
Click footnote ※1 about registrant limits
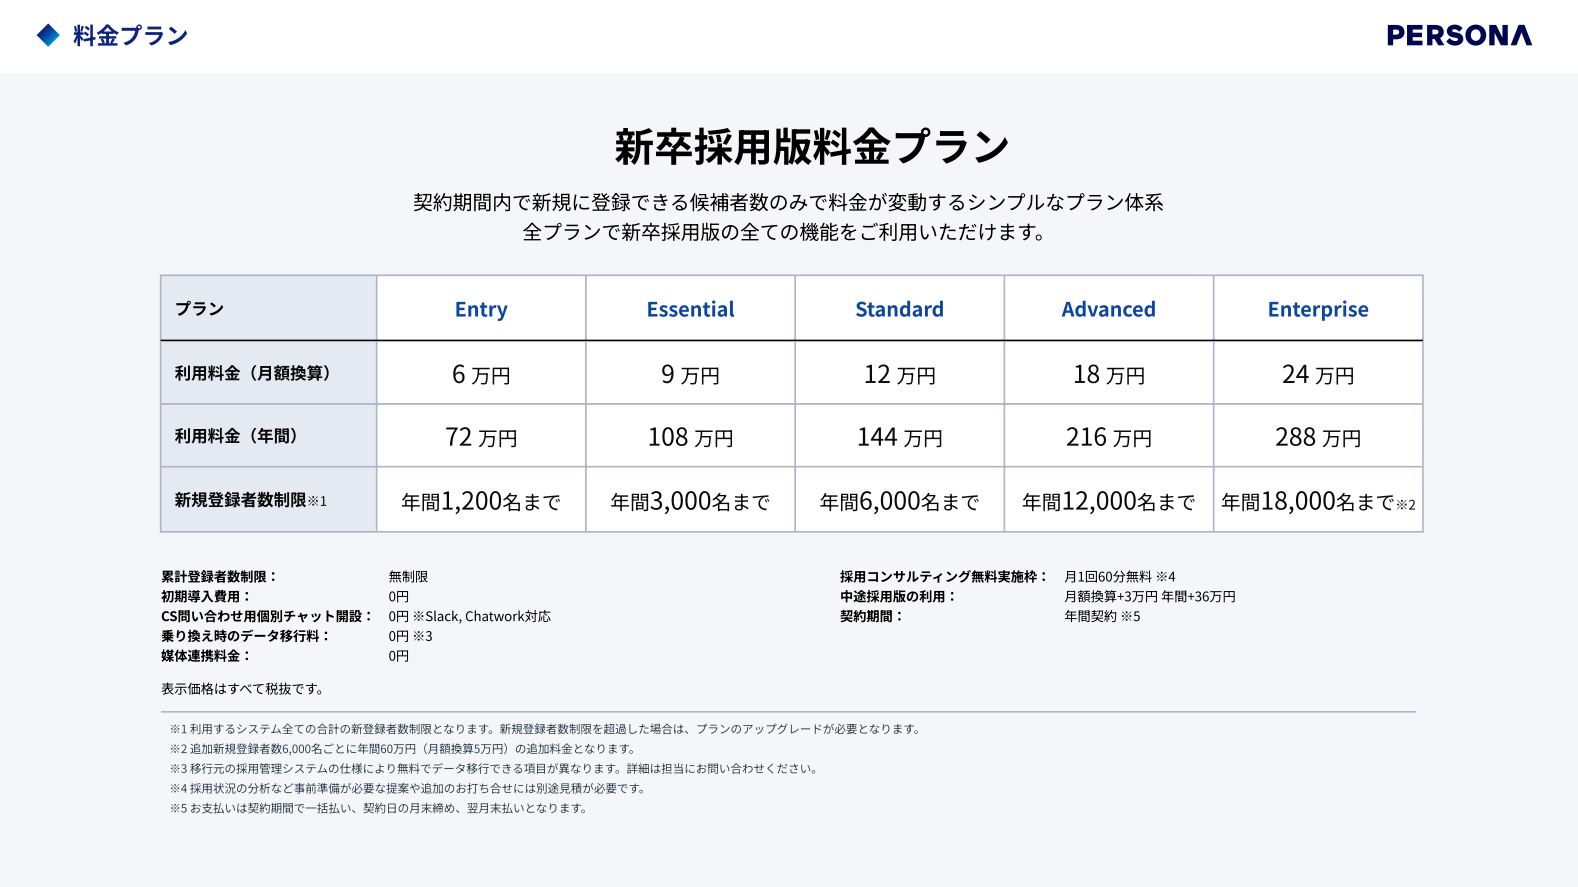tap(546, 729)
